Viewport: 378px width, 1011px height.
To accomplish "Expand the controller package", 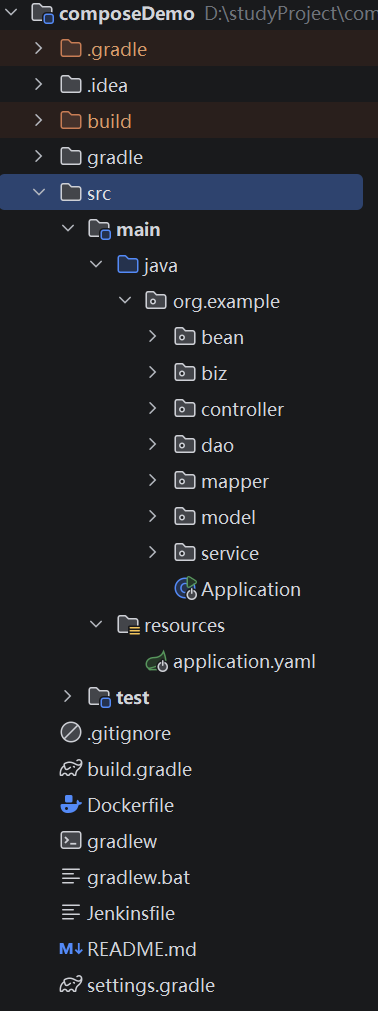I will (152, 409).
